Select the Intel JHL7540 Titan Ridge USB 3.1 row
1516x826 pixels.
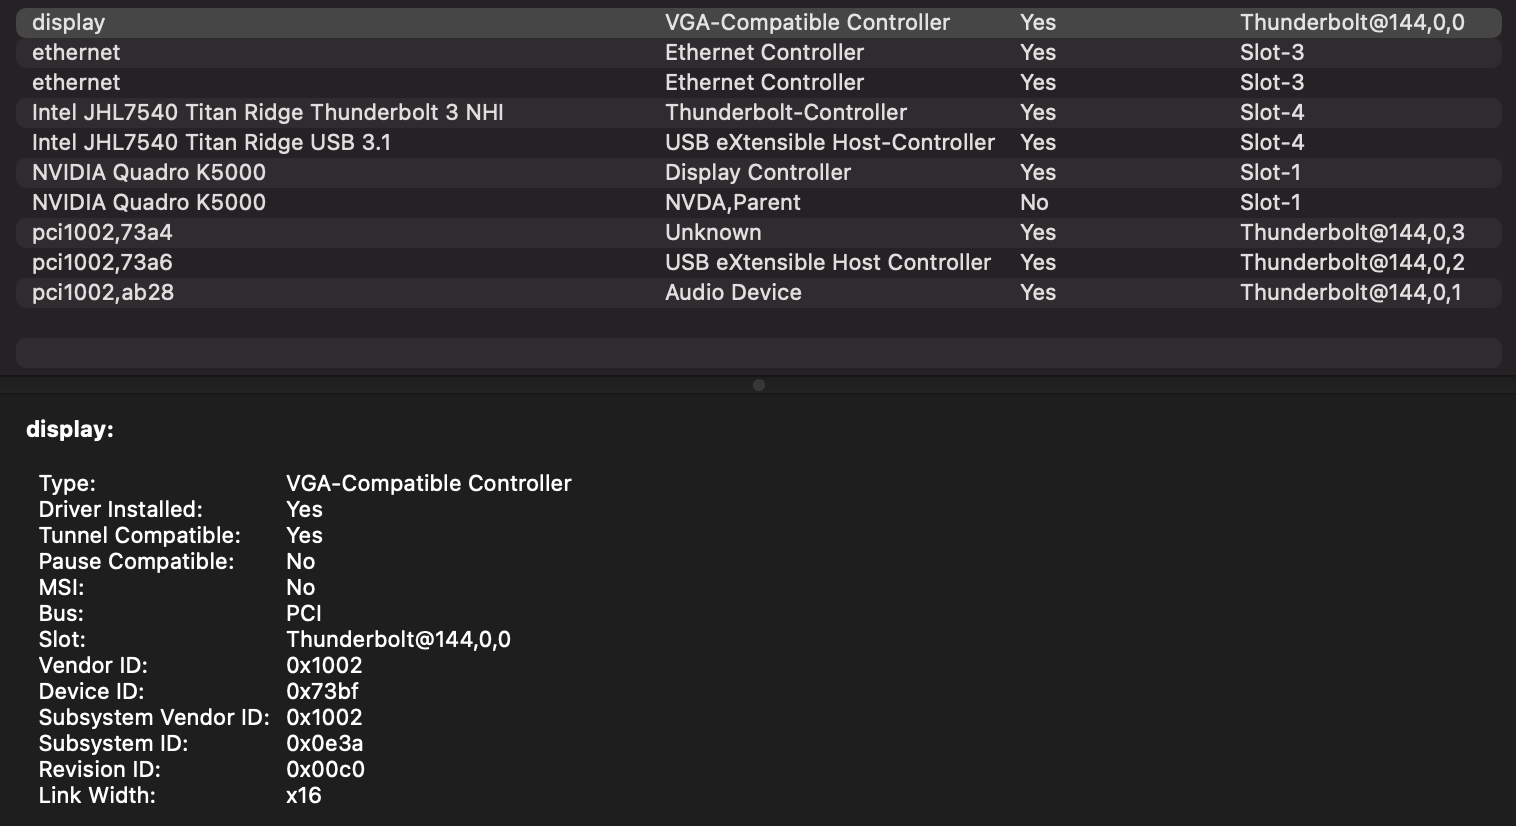pos(211,143)
